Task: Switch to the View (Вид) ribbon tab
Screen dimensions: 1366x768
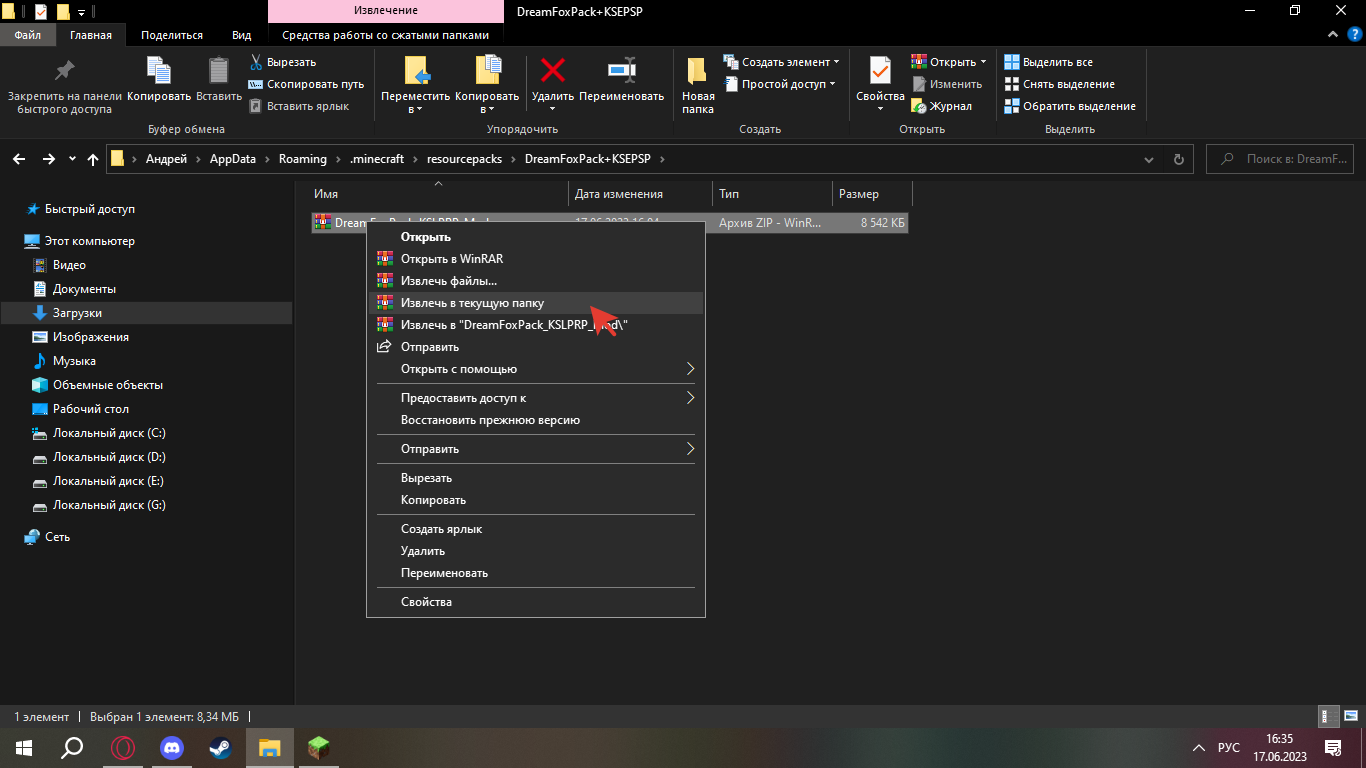Action: 241,35
